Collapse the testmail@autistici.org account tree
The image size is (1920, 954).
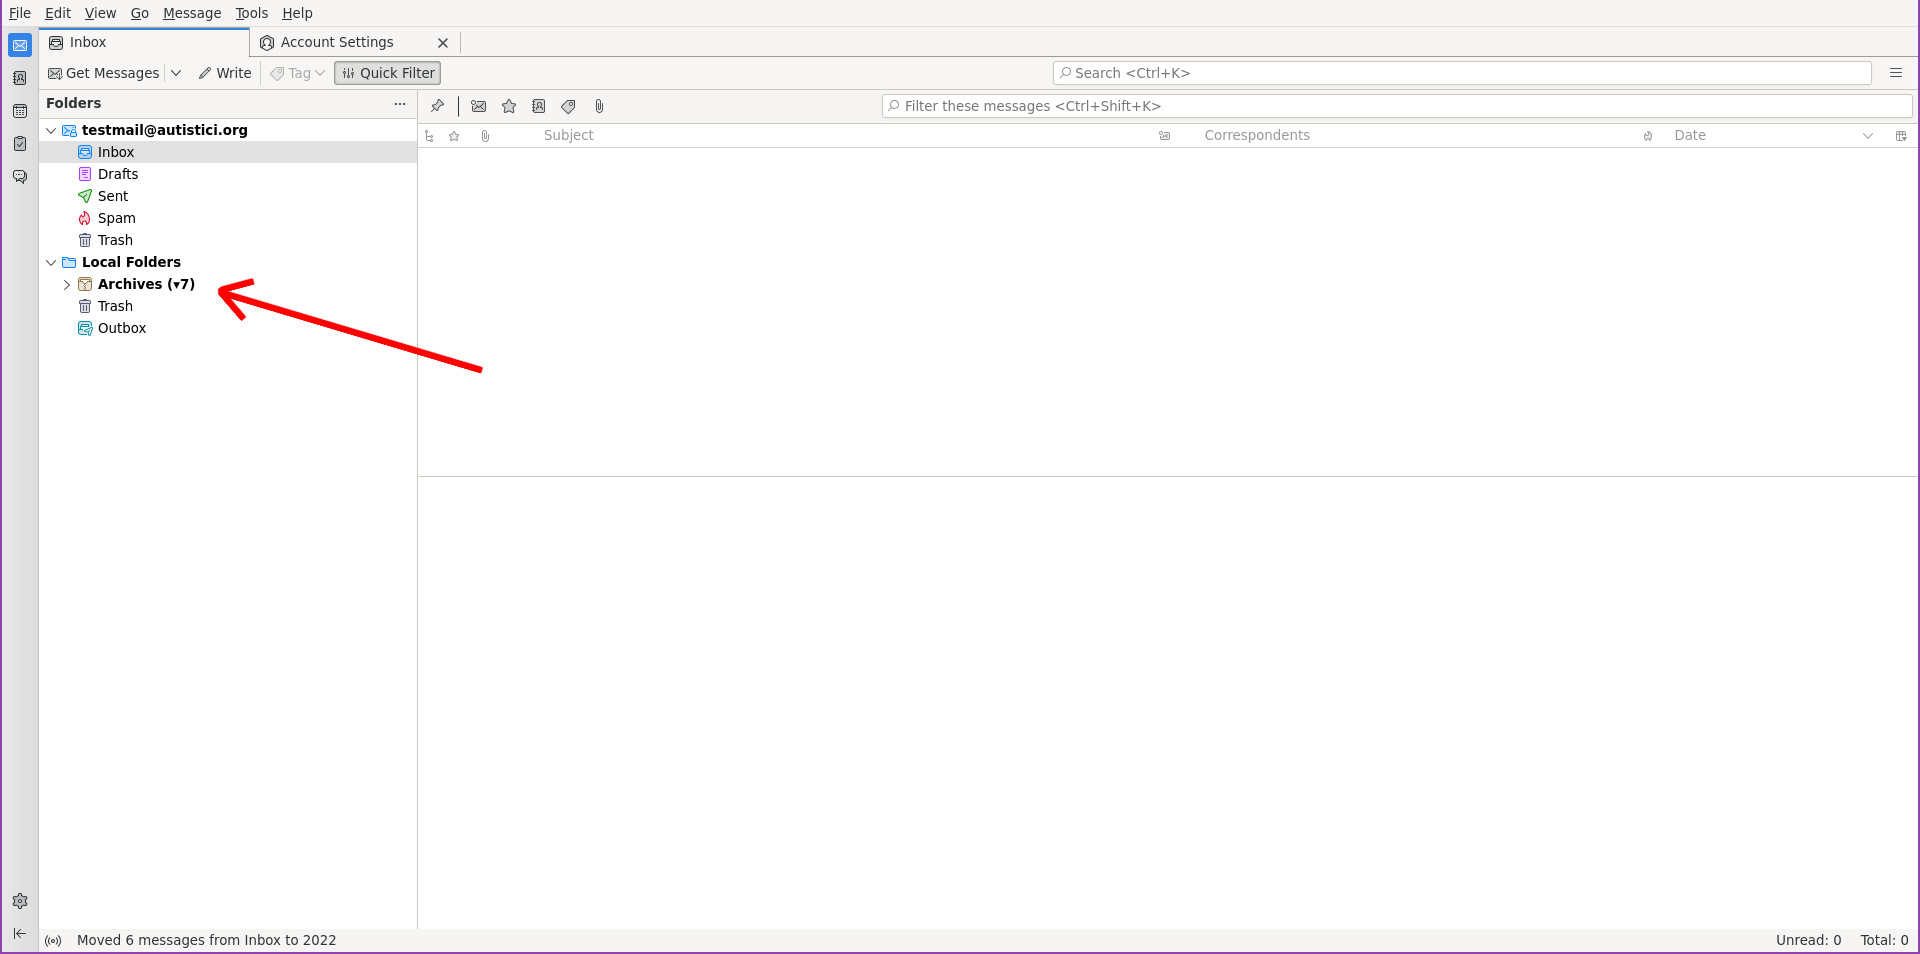(x=51, y=130)
